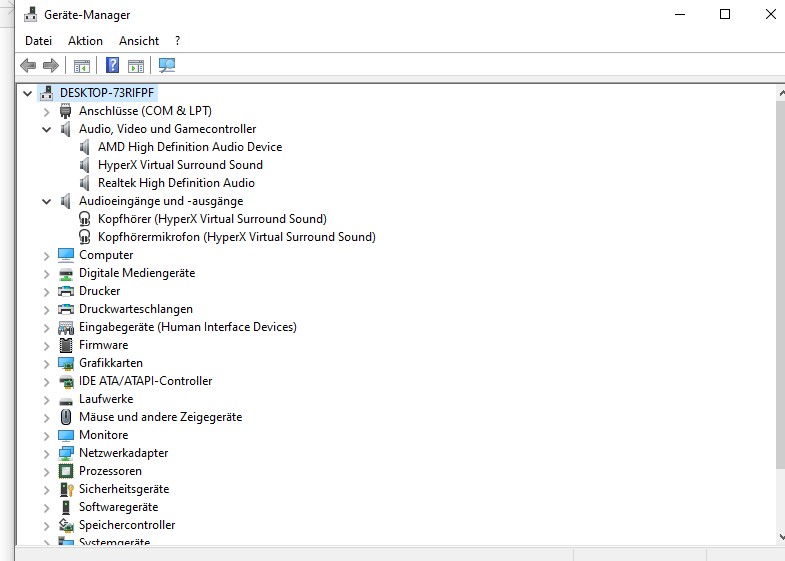
Task: Click the scrollbar down arrow
Action: (781, 537)
